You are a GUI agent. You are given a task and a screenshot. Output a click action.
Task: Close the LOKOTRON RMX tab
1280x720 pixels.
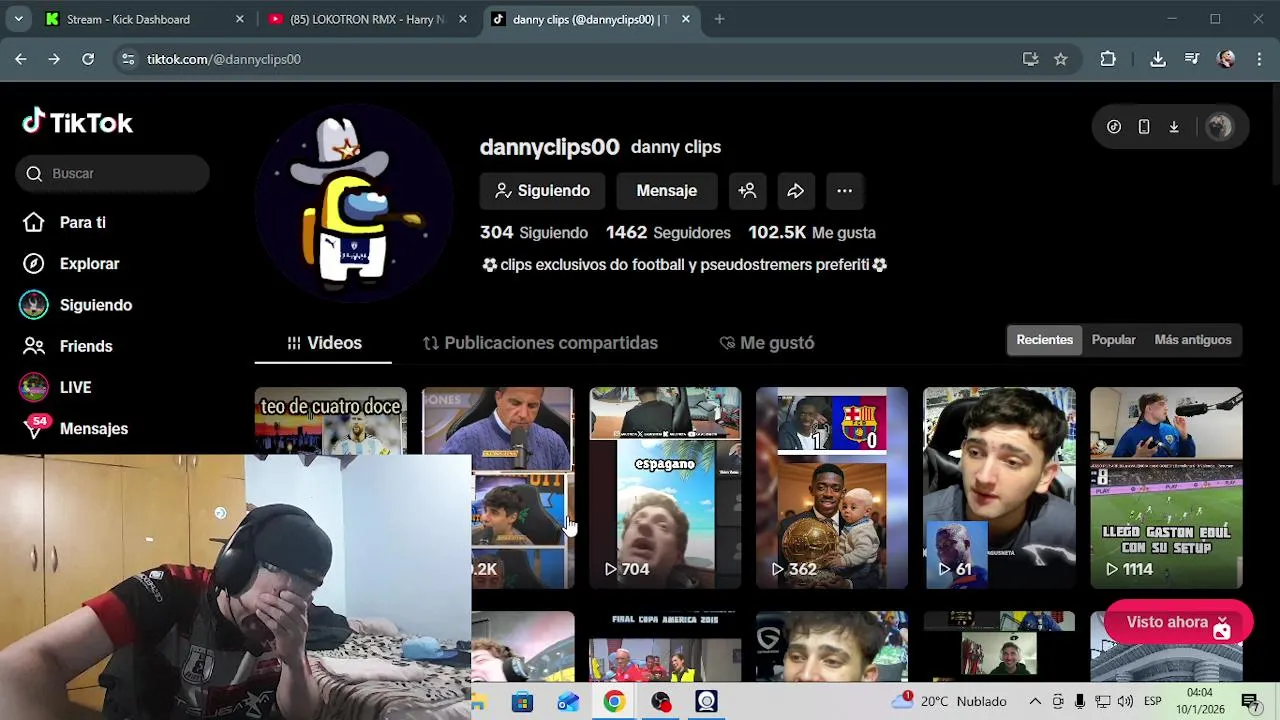[462, 19]
